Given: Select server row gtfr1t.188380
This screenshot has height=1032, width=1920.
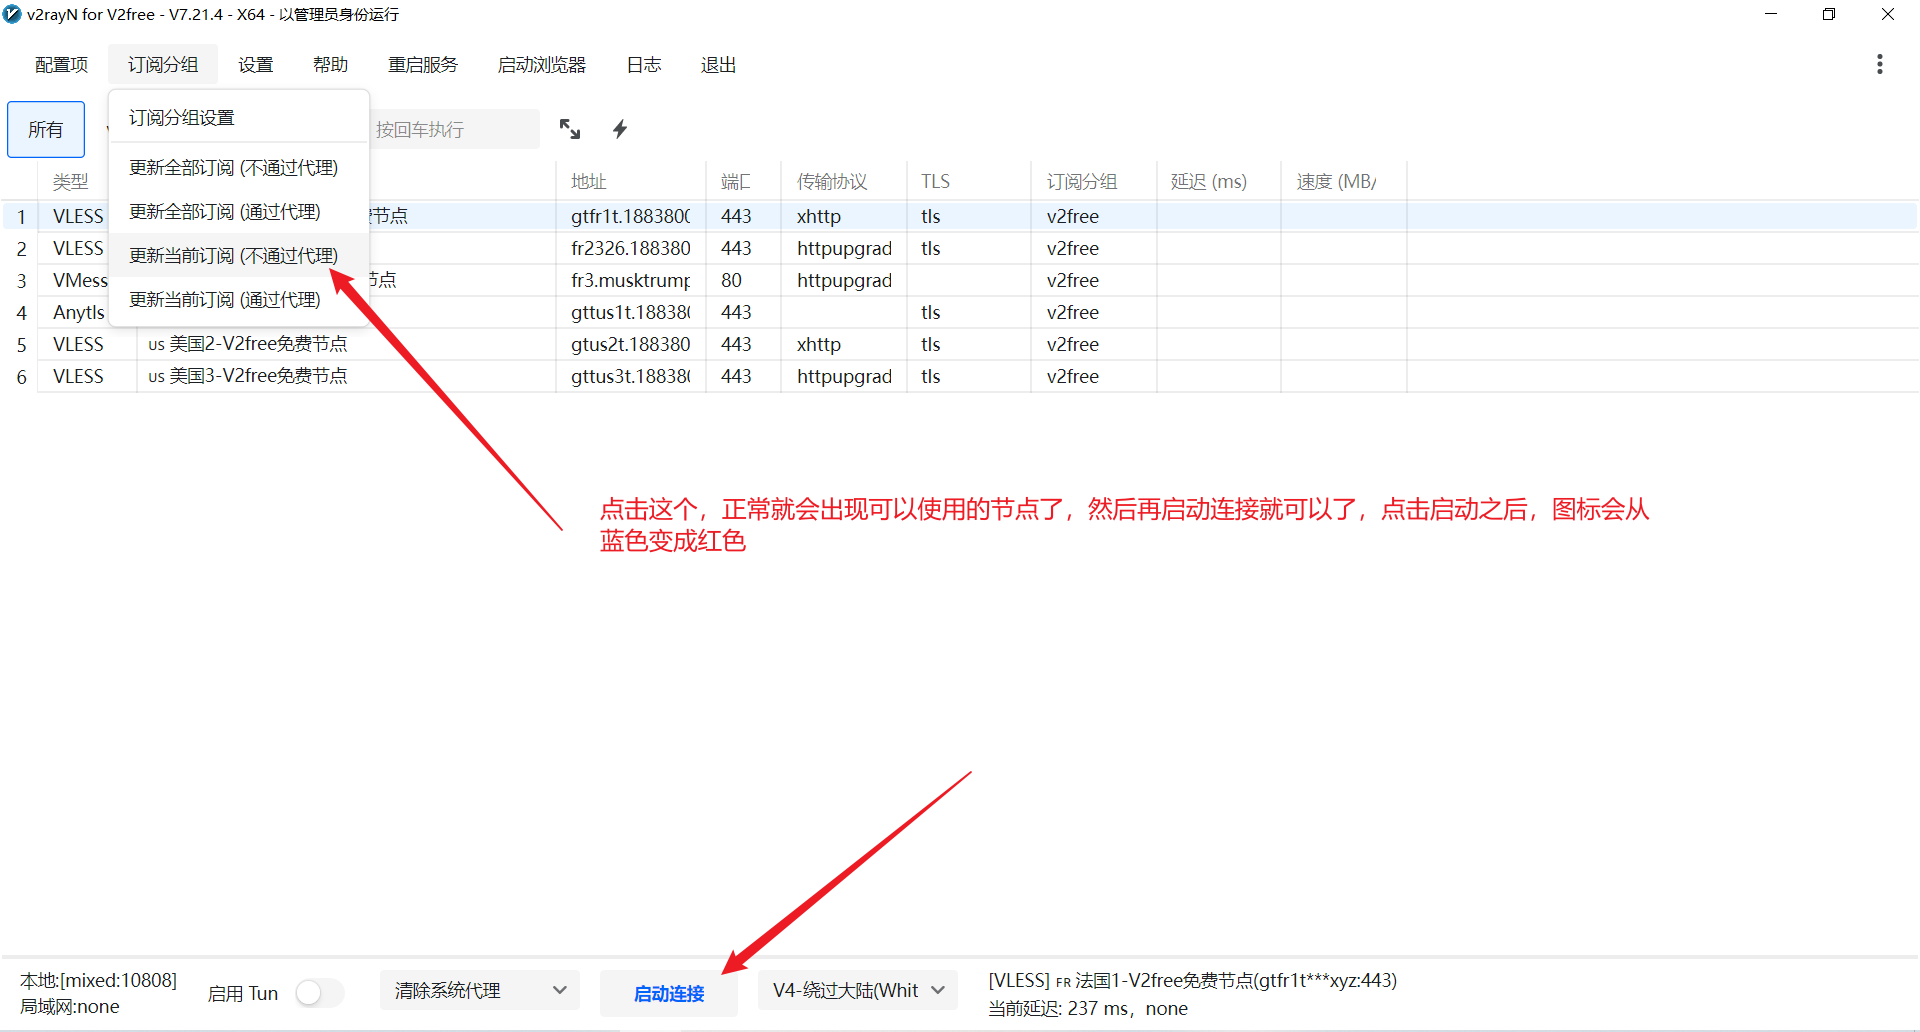Looking at the screenshot, I should point(960,216).
